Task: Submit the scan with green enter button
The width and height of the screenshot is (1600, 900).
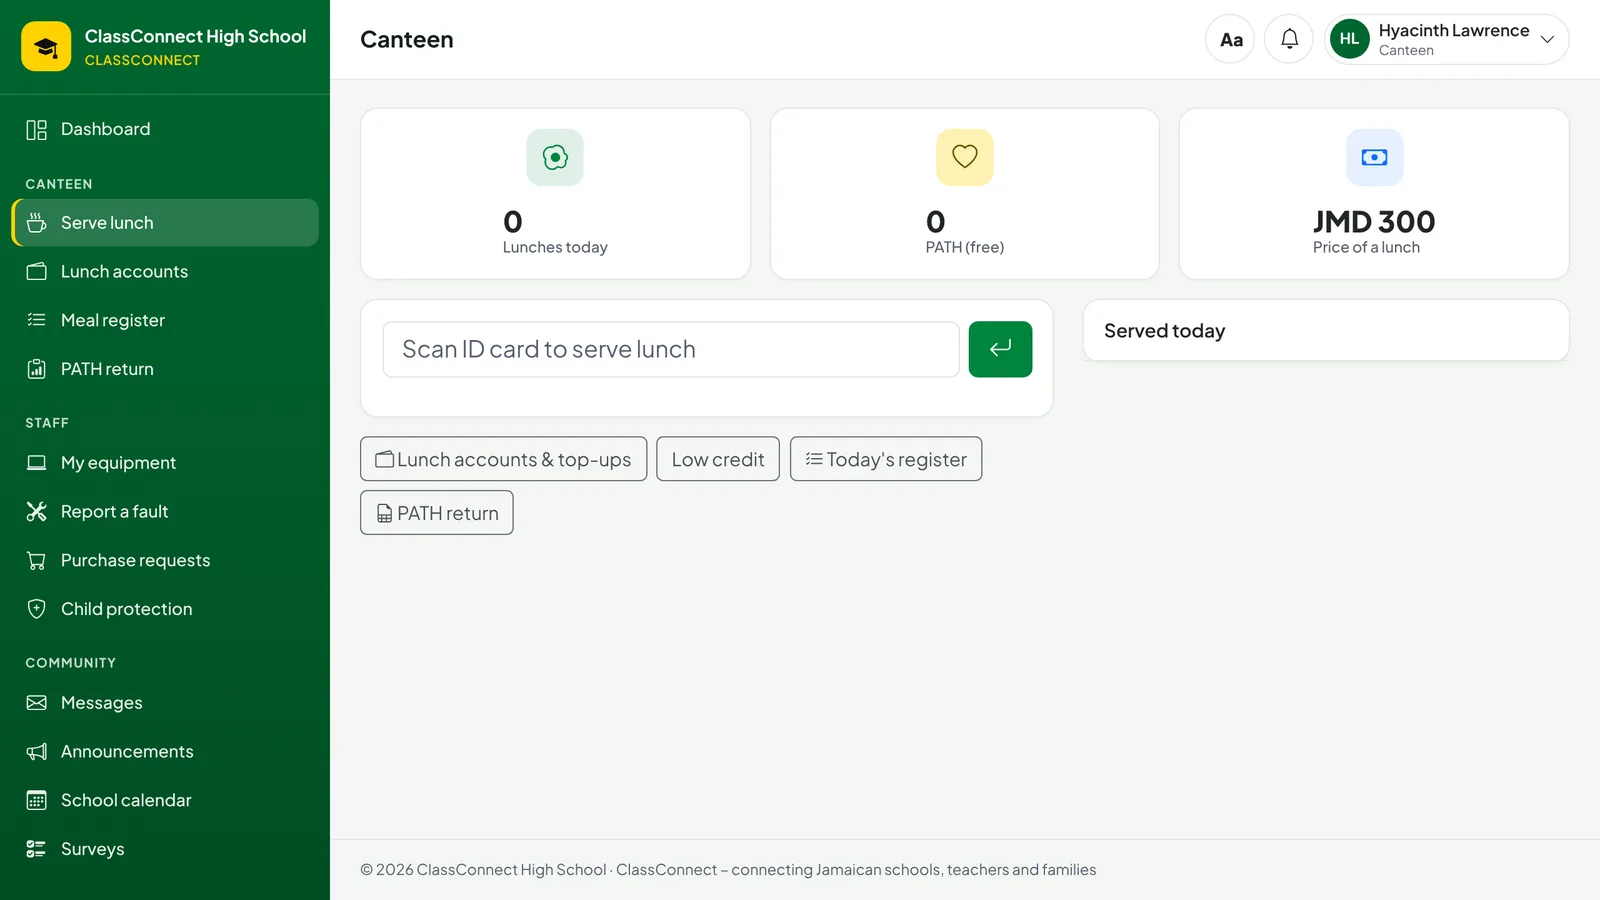Action: (1000, 349)
